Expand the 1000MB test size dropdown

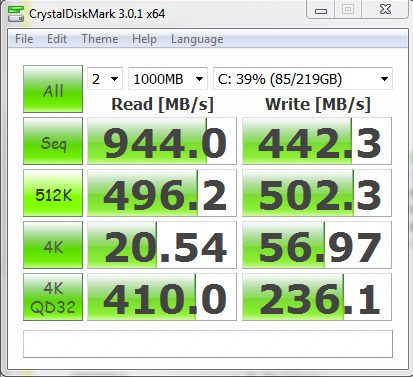click(168, 79)
